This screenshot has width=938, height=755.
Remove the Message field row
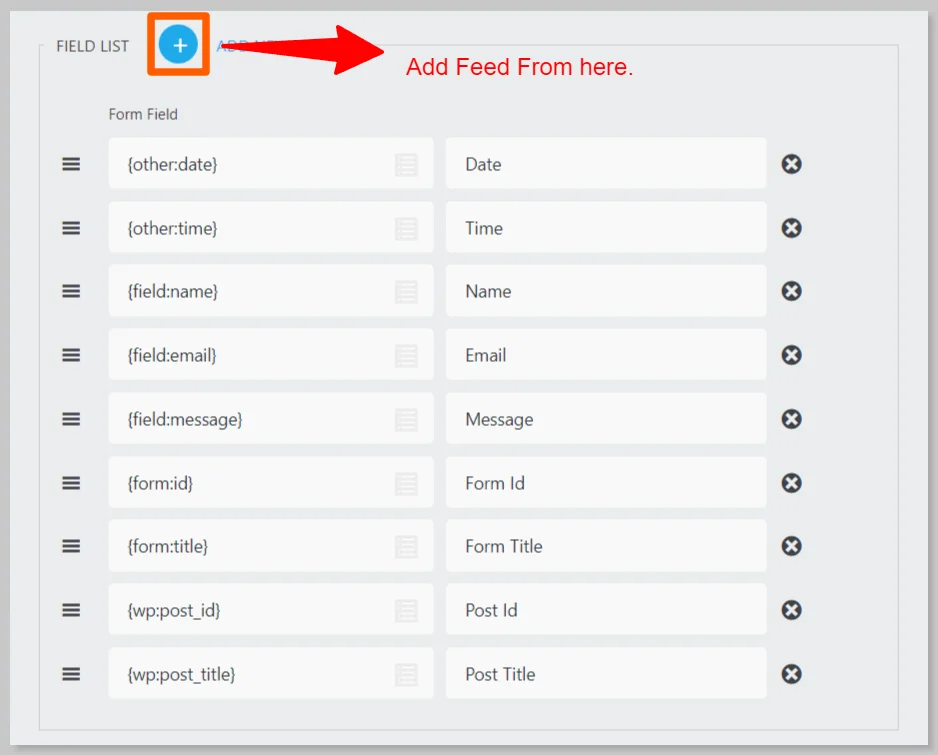point(791,419)
